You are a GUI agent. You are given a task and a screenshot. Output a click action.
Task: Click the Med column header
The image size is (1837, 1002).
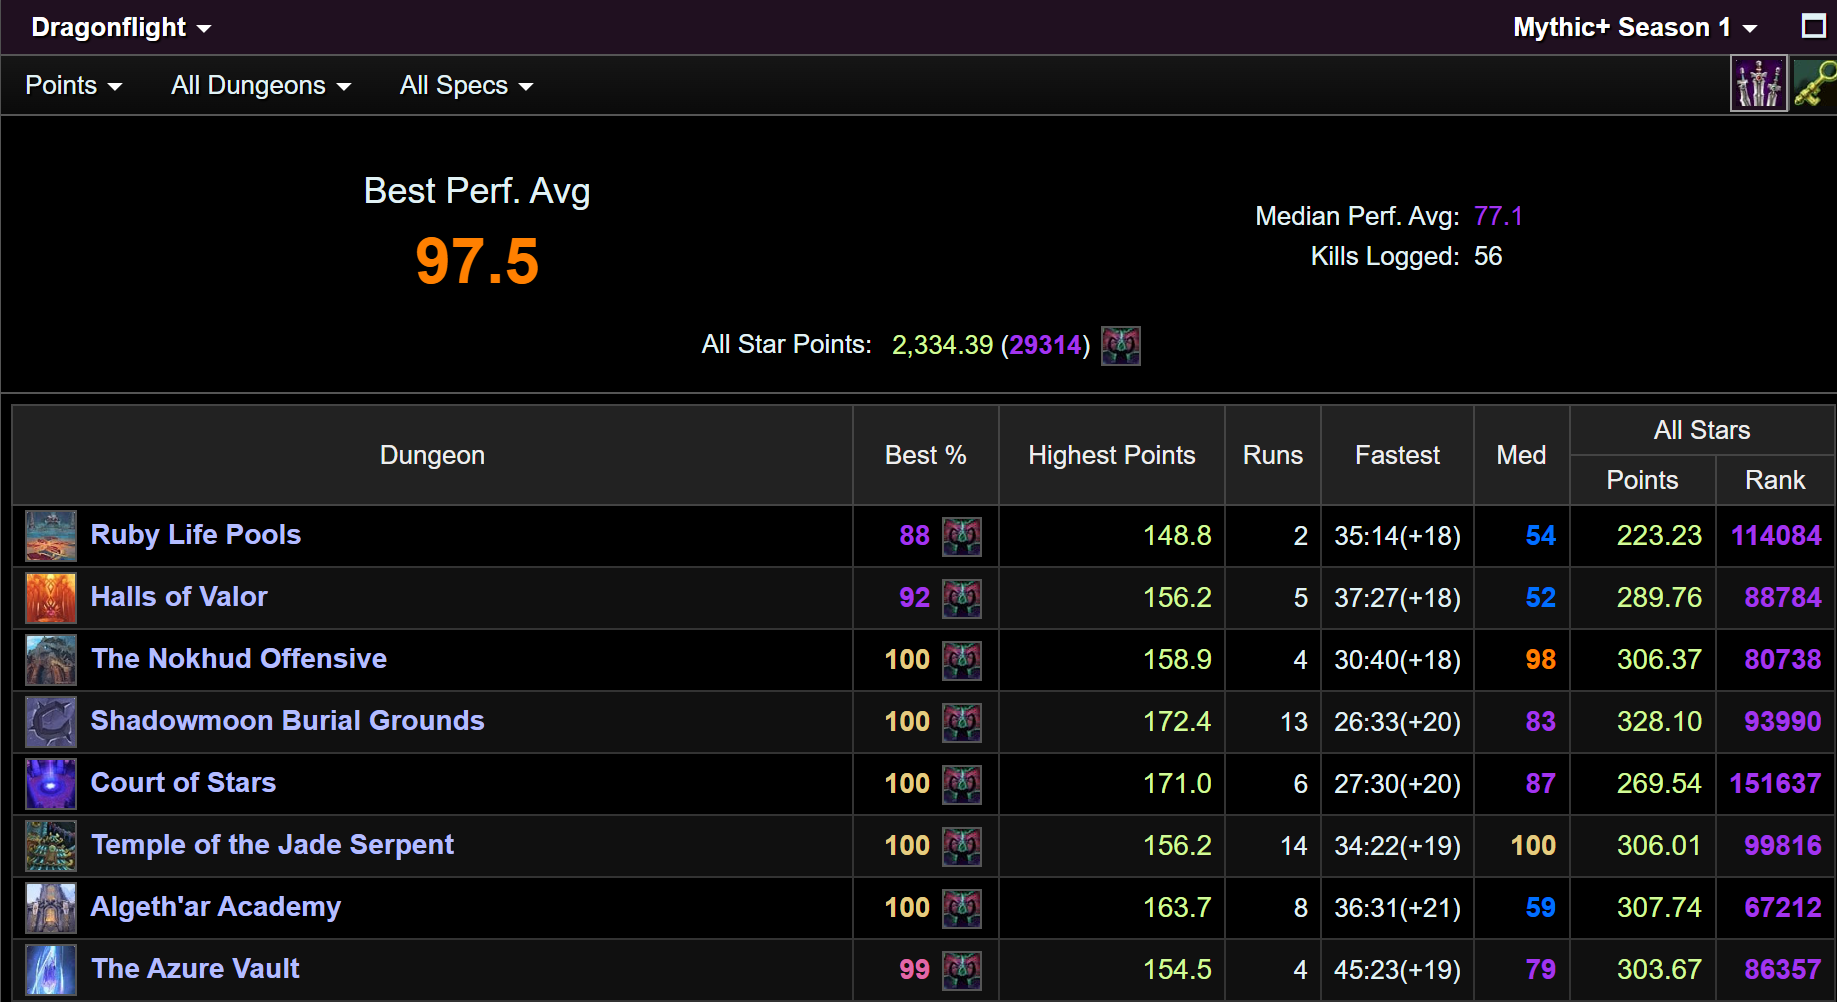[1521, 455]
